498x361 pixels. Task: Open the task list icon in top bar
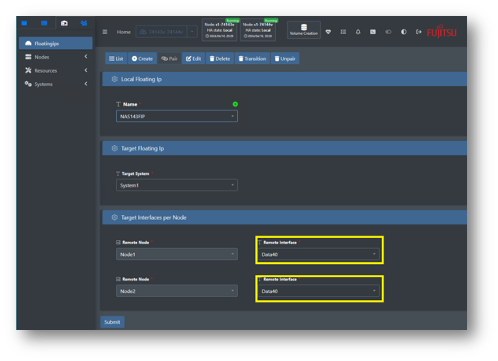[343, 32]
